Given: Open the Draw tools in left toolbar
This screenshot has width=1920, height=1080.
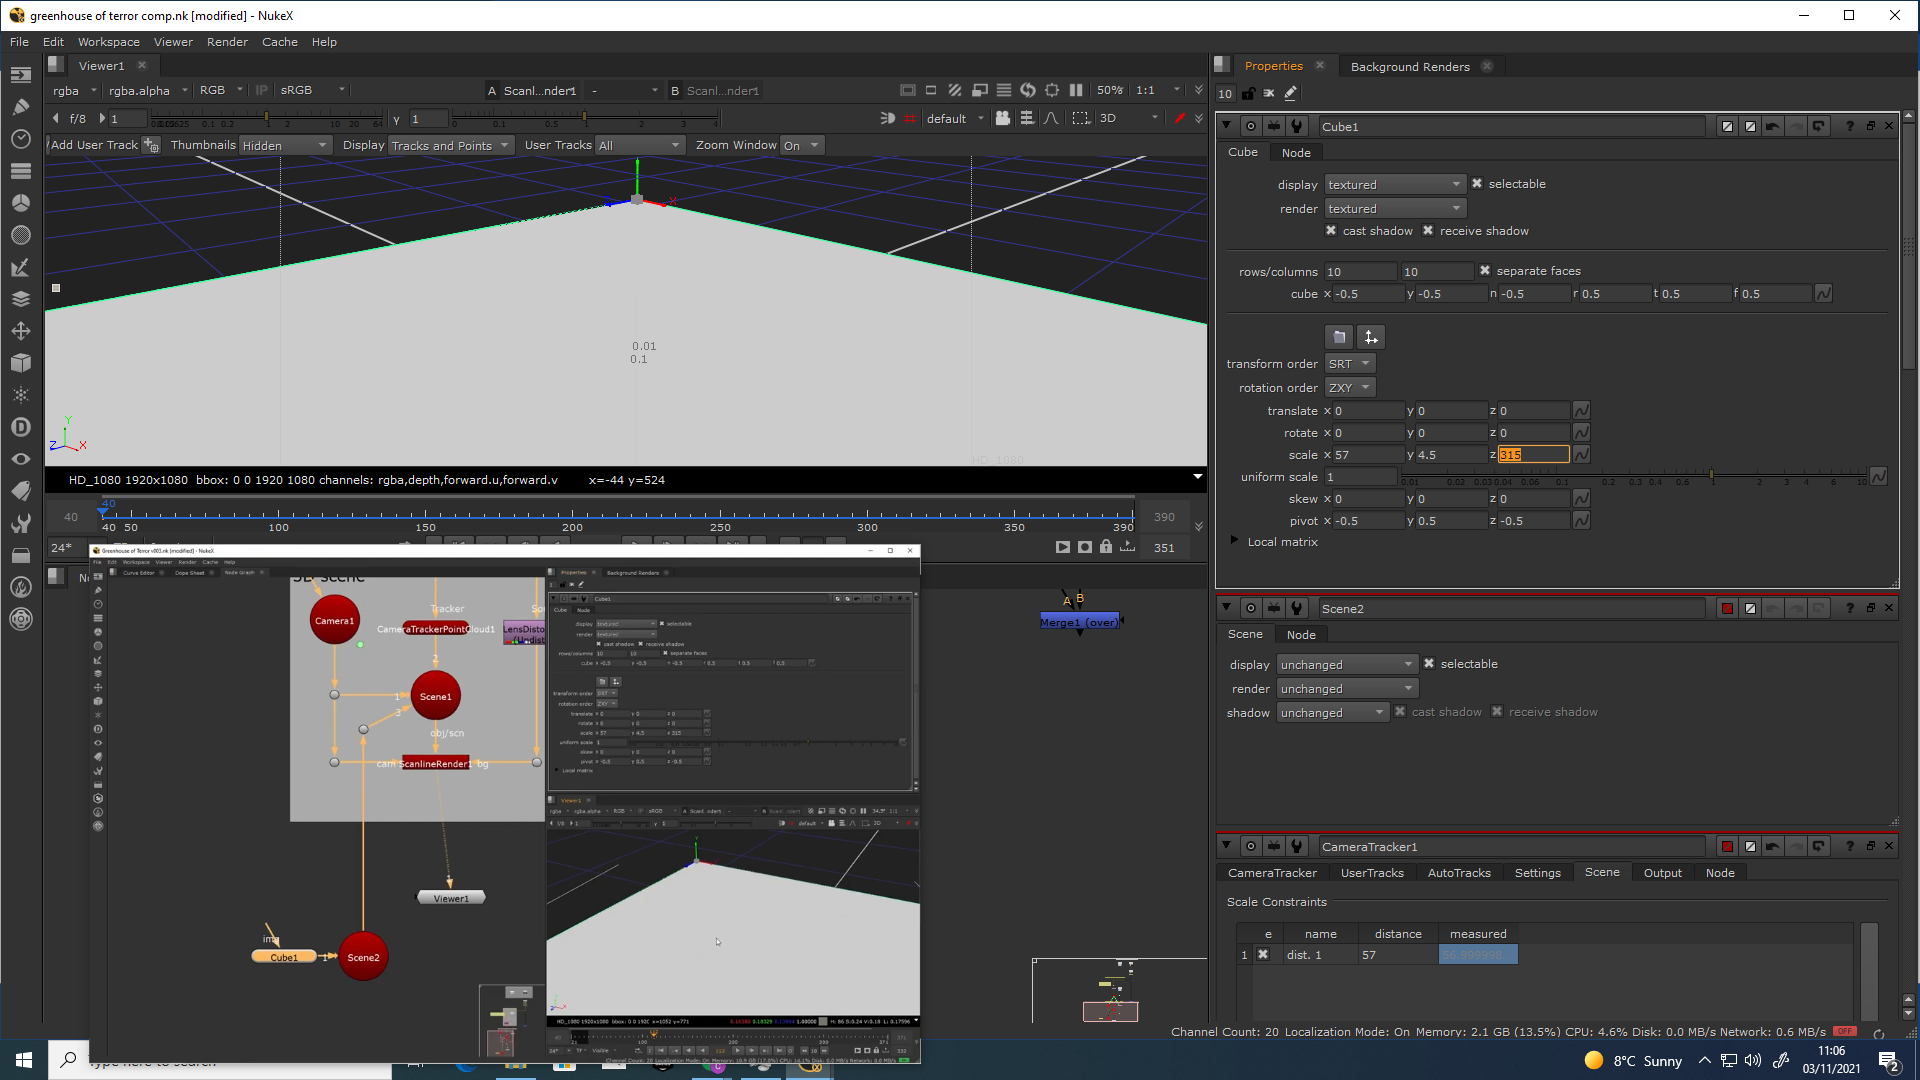Looking at the screenshot, I should [x=20, y=106].
